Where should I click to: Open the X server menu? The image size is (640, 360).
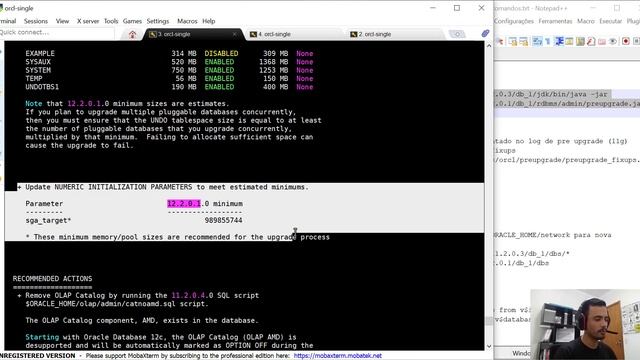pyautogui.click(x=88, y=21)
